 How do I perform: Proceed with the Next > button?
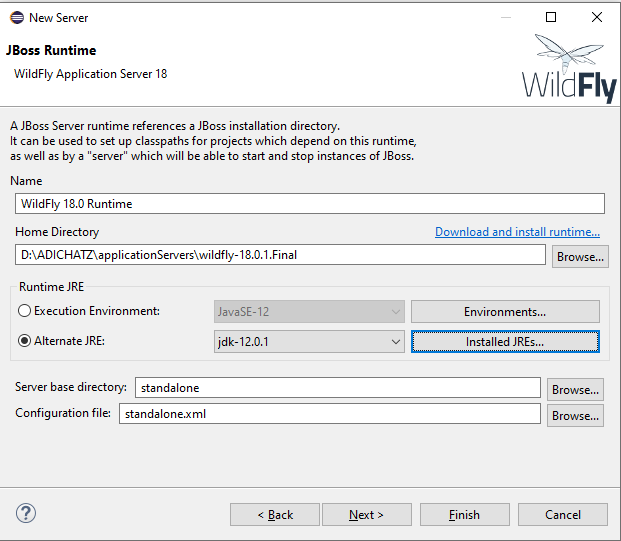coord(366,515)
